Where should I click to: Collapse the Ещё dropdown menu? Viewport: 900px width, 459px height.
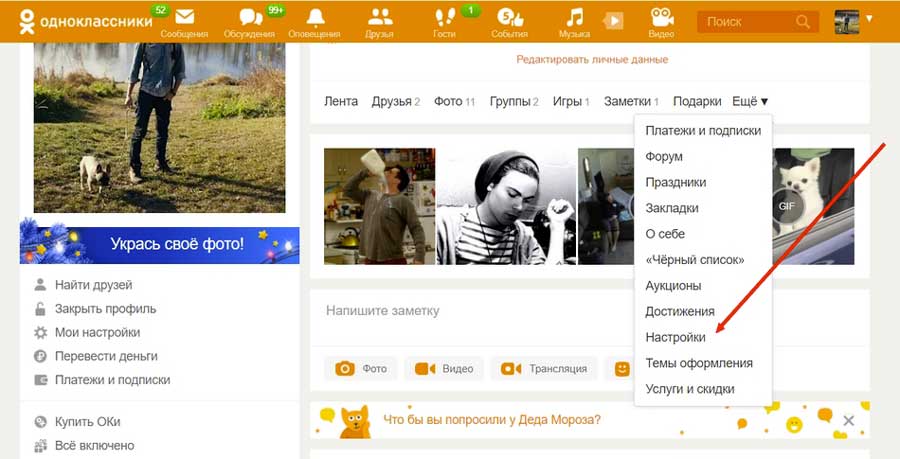point(750,102)
